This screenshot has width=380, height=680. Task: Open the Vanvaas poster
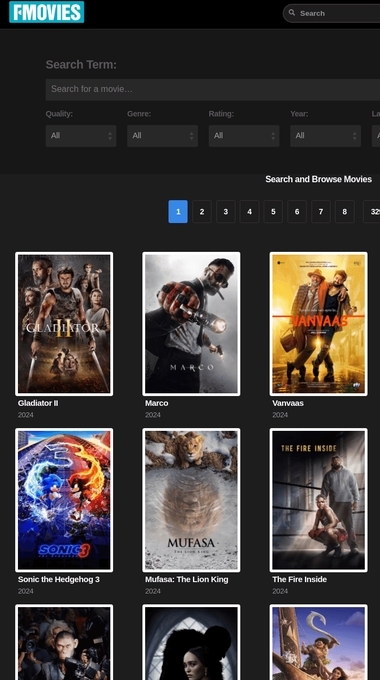point(318,324)
